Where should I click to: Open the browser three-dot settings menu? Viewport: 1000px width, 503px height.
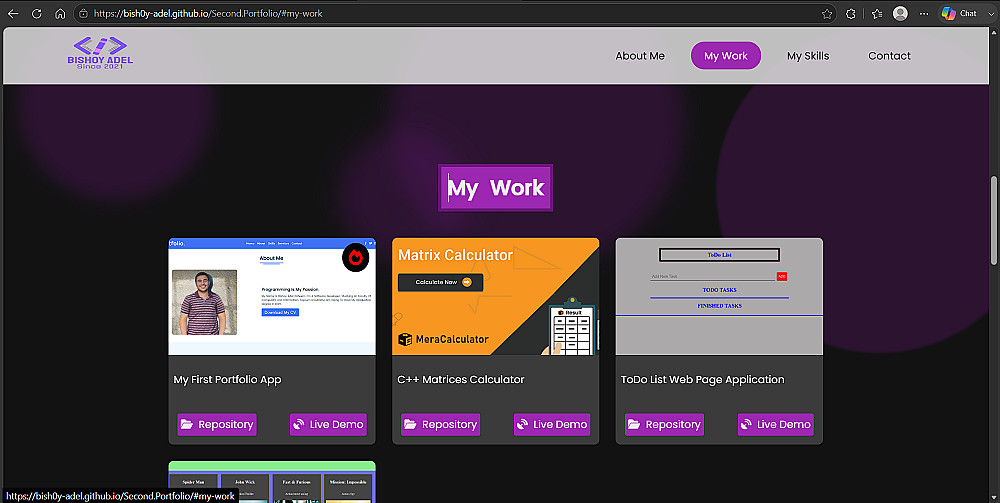pos(924,13)
